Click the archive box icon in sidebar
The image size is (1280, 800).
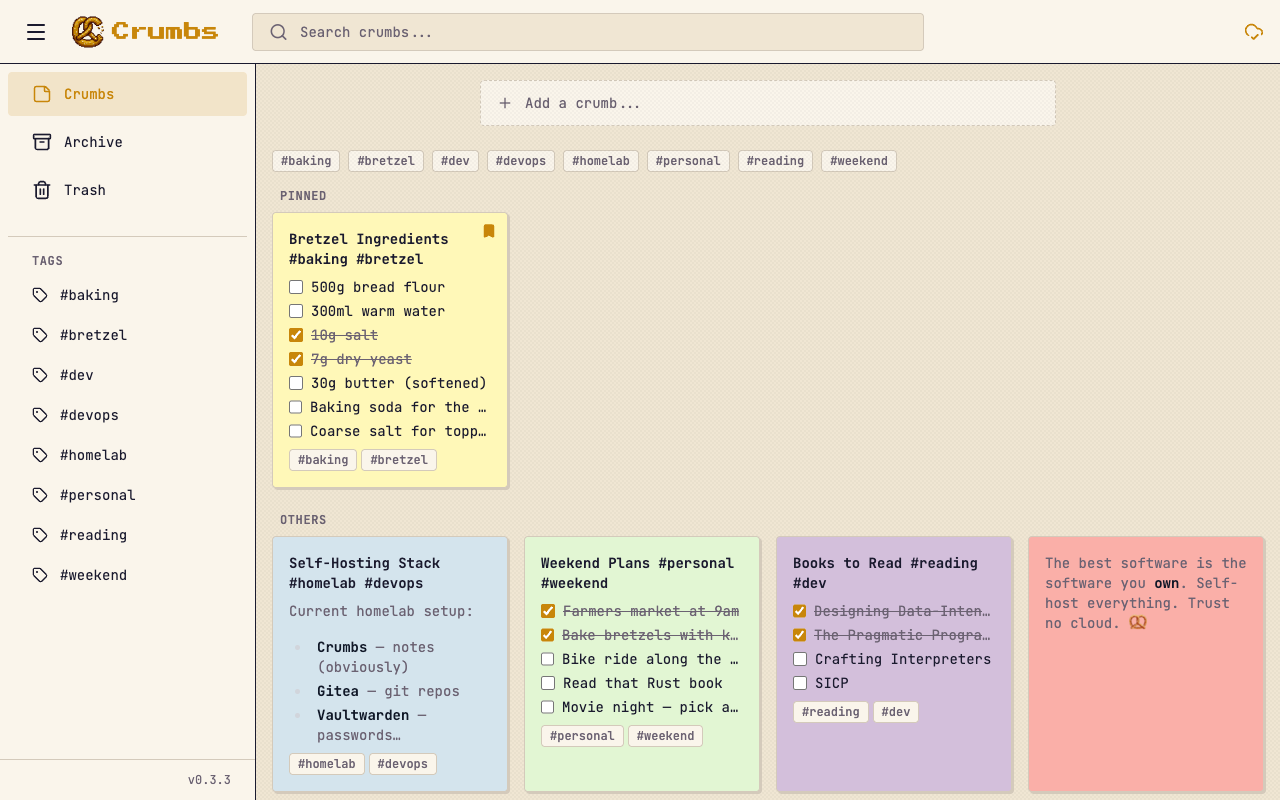tap(42, 142)
